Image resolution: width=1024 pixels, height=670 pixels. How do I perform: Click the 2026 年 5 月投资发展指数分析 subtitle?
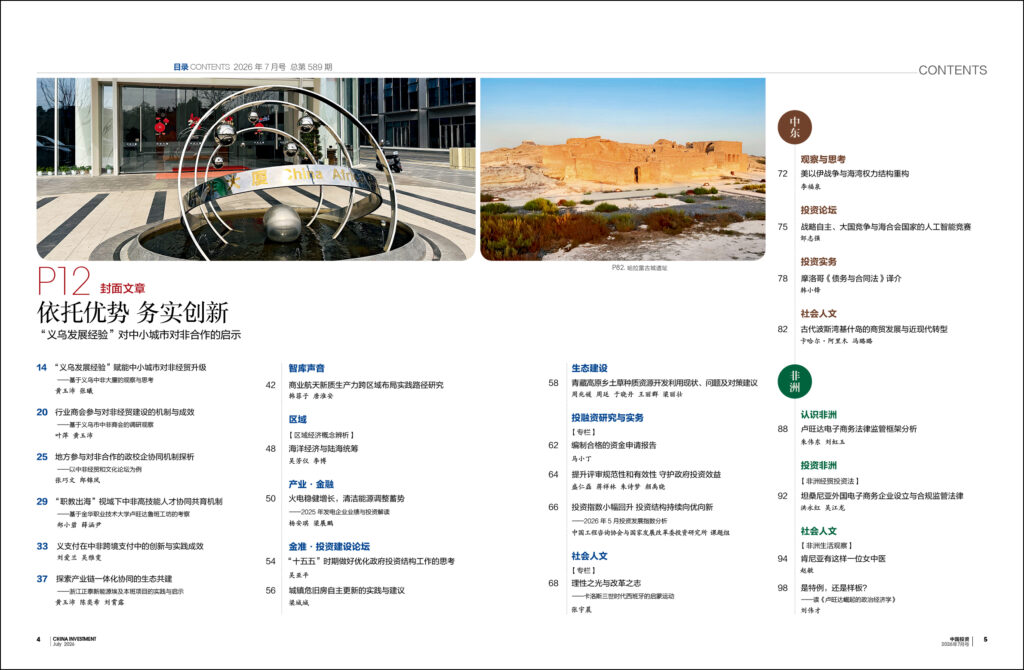(x=620, y=521)
